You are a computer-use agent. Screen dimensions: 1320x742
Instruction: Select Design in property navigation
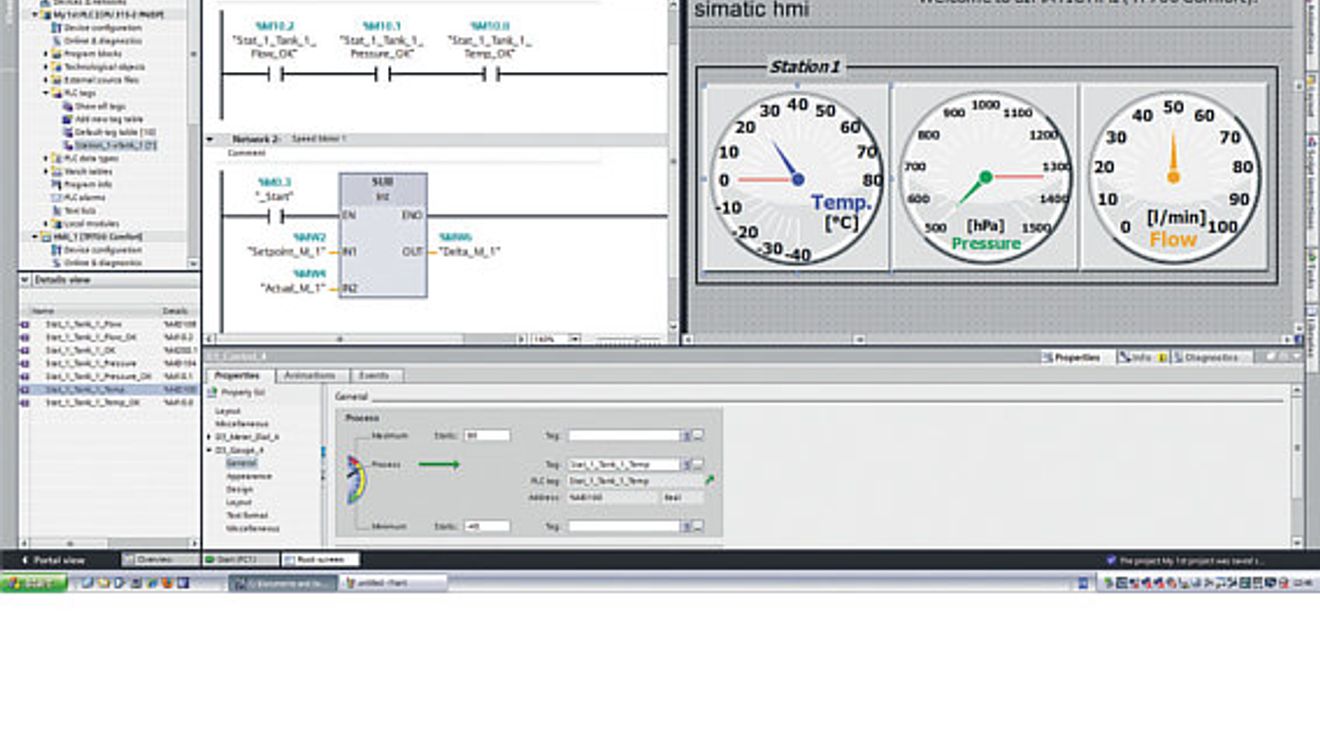239,489
